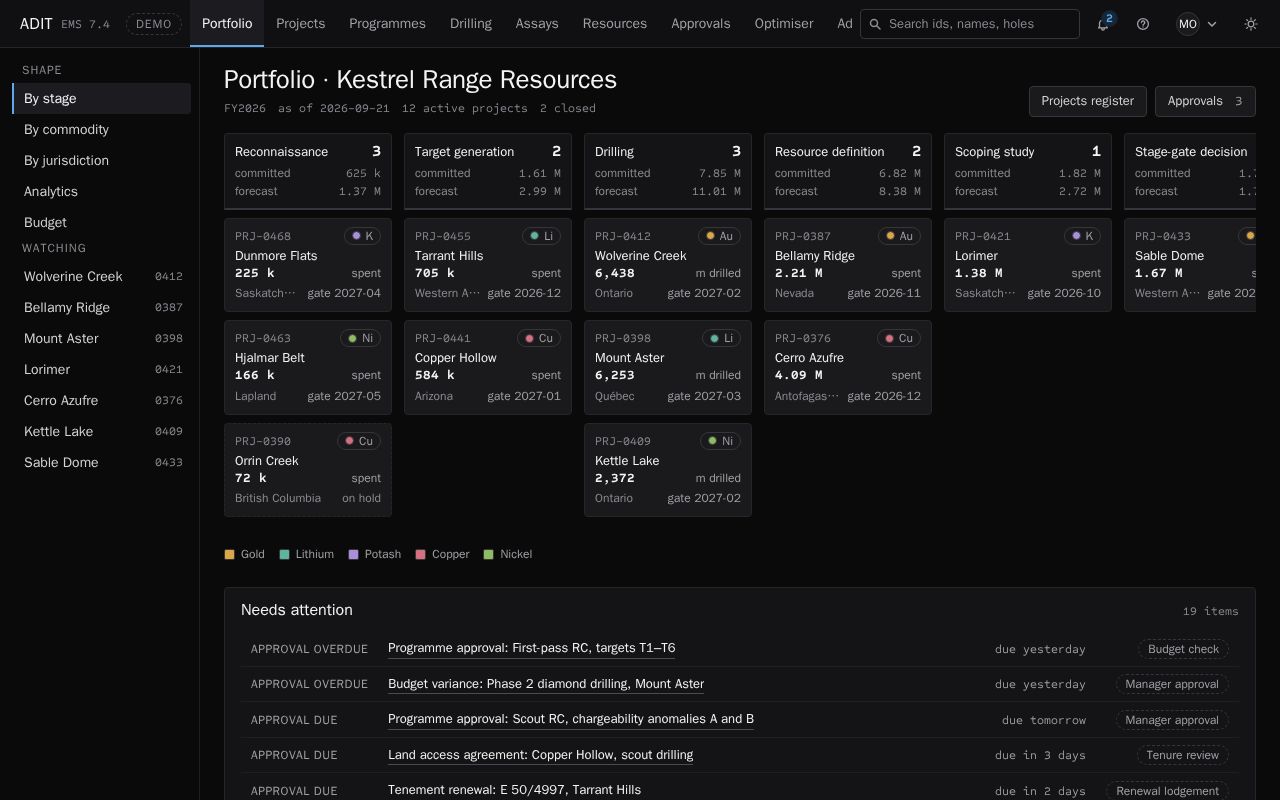Select By jurisdiction shape view
Screen dimensions: 1280x800
click(x=101, y=160)
